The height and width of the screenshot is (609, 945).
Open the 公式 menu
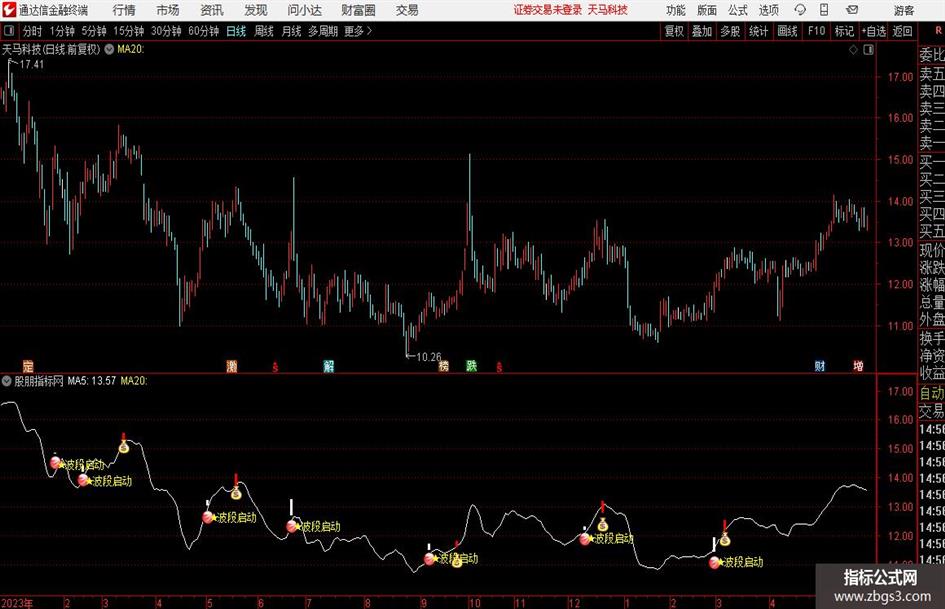pos(737,10)
